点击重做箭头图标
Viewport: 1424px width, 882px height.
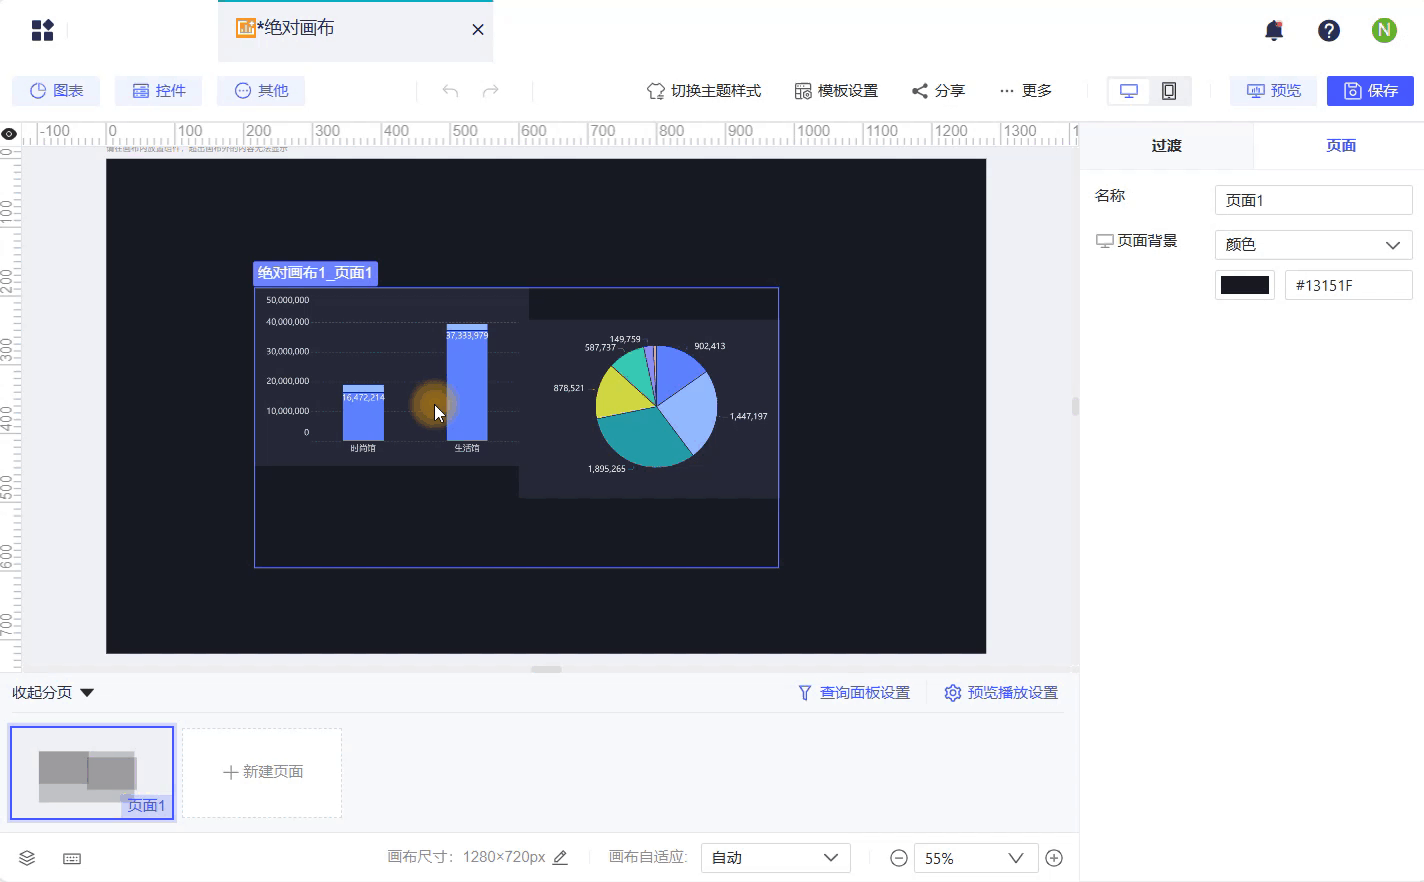(490, 90)
